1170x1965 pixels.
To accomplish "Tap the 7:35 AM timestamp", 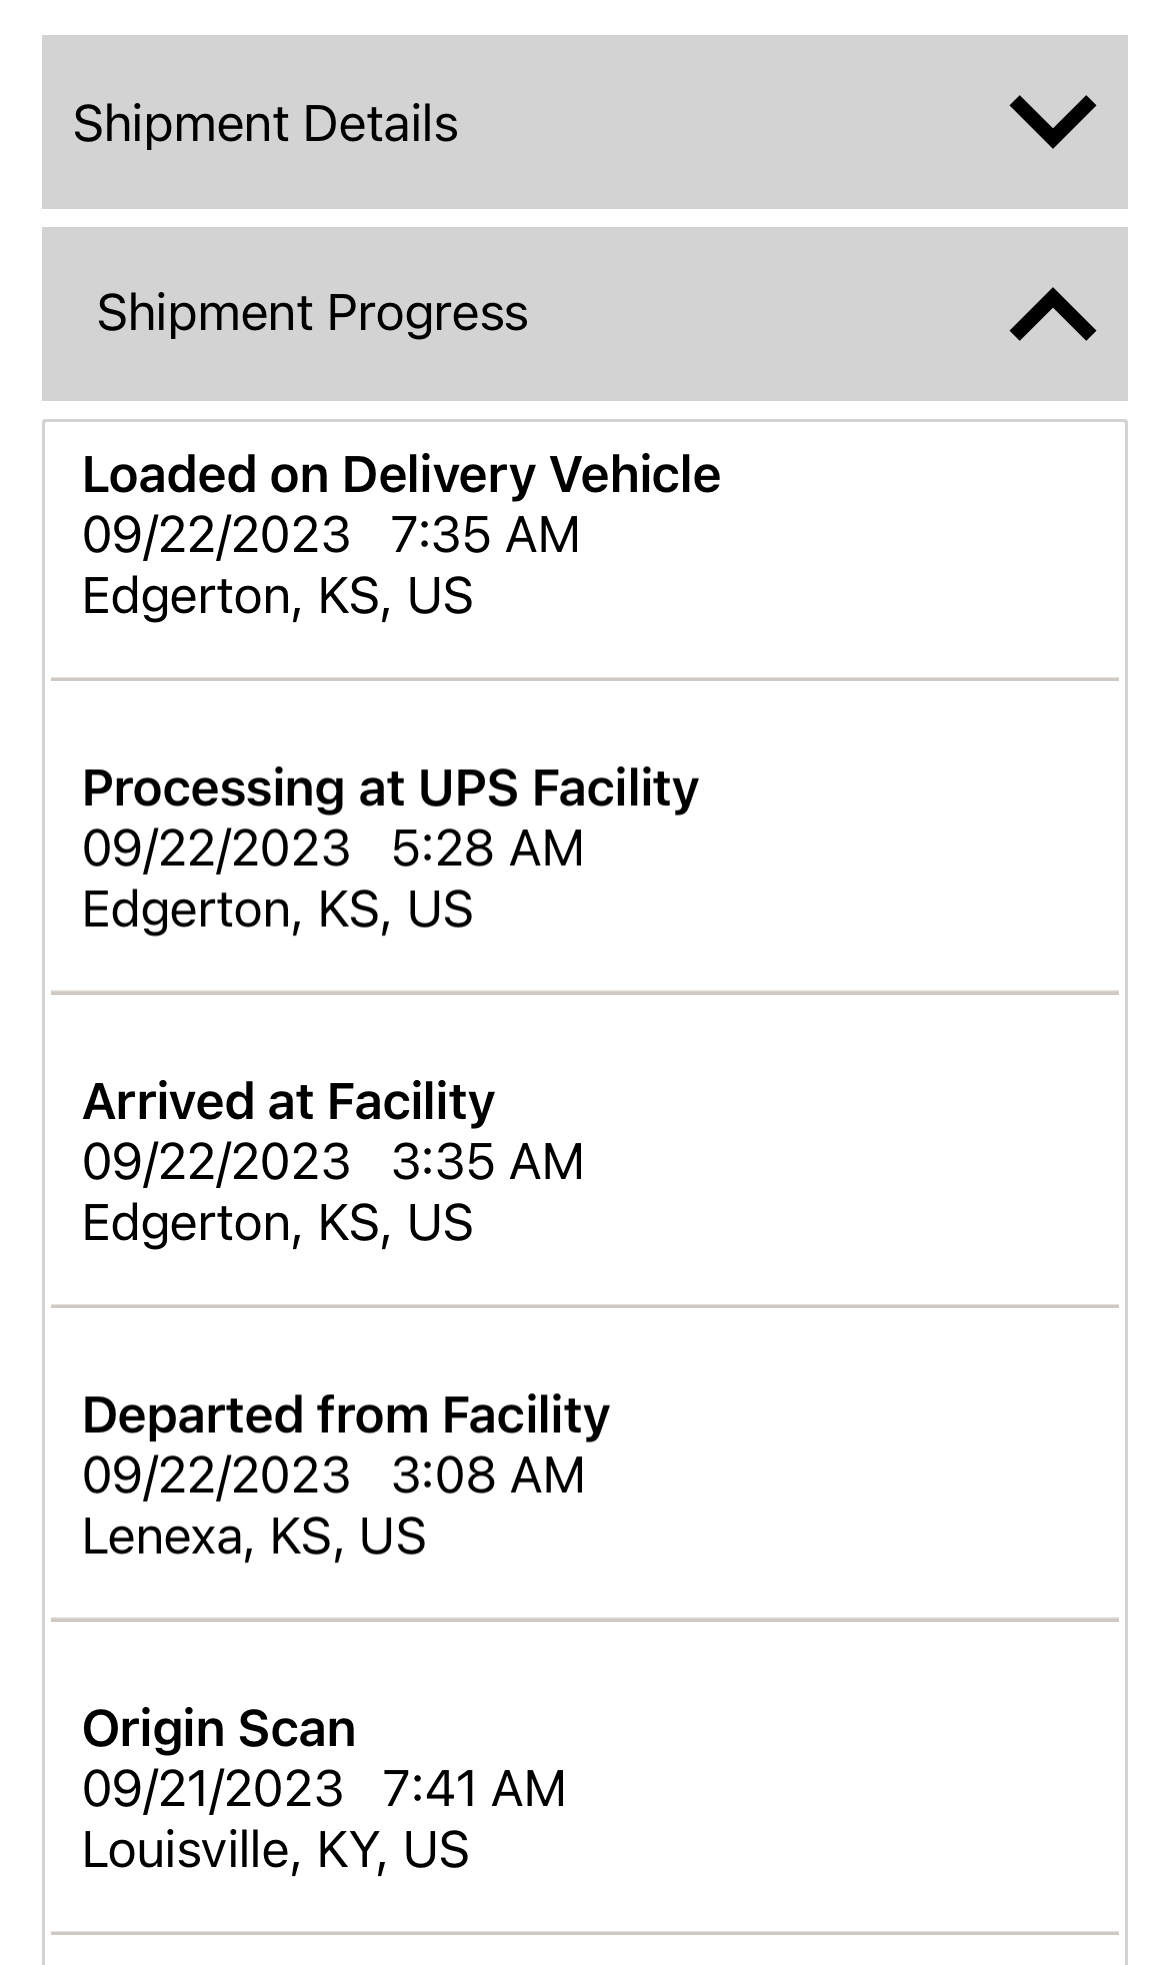I will coord(485,535).
